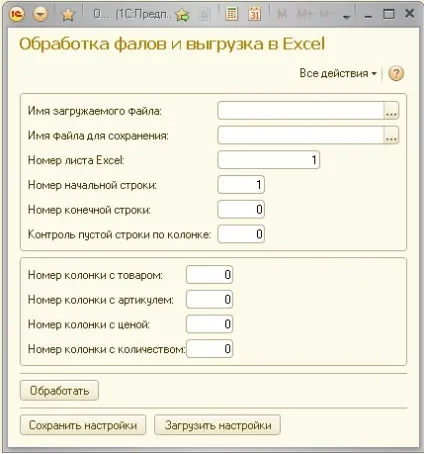Add to favorites with star-arrow icon
The width and height of the screenshot is (424, 454).
[x=182, y=15]
